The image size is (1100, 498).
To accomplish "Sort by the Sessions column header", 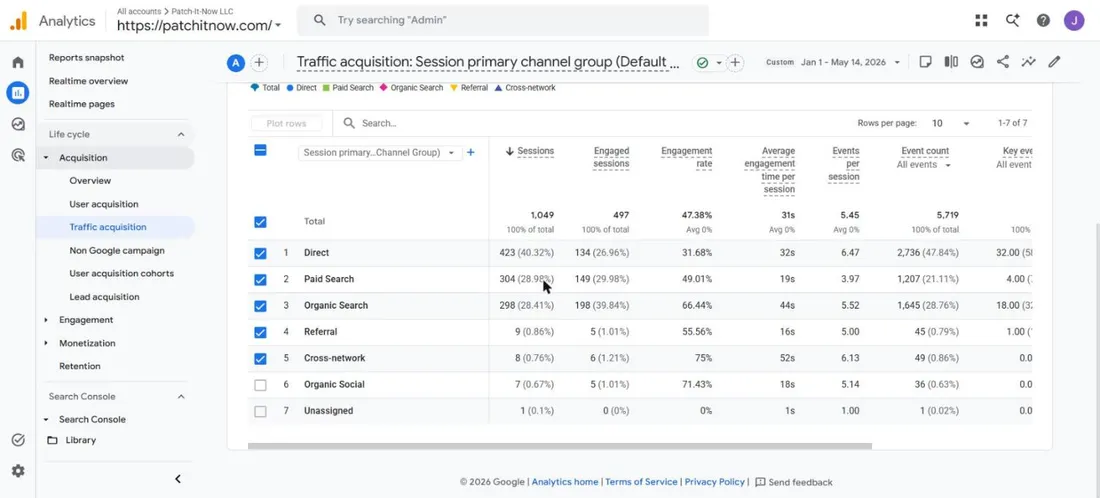I will tap(535, 151).
